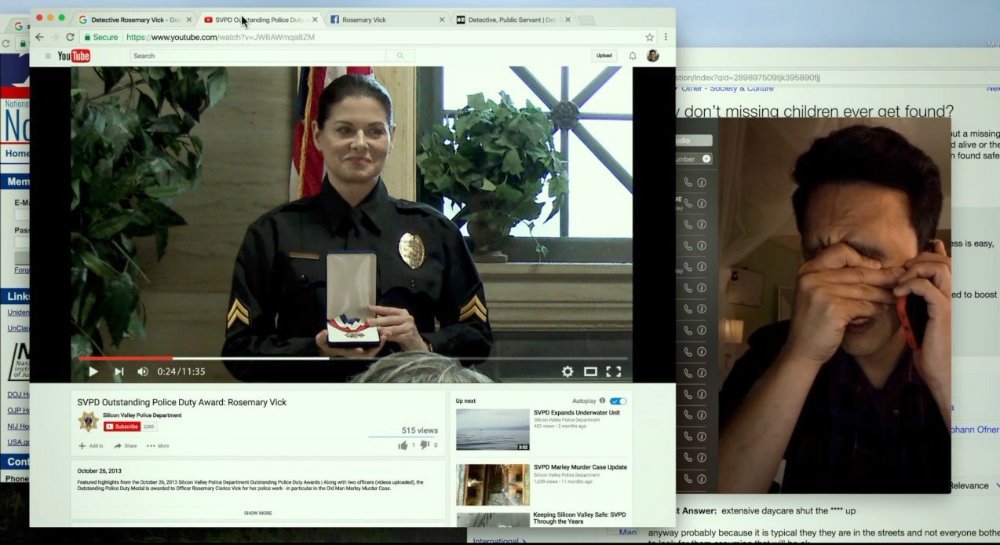This screenshot has height=545, width=1000.
Task: Expand description with SHOW MORE
Action: pos(258,512)
